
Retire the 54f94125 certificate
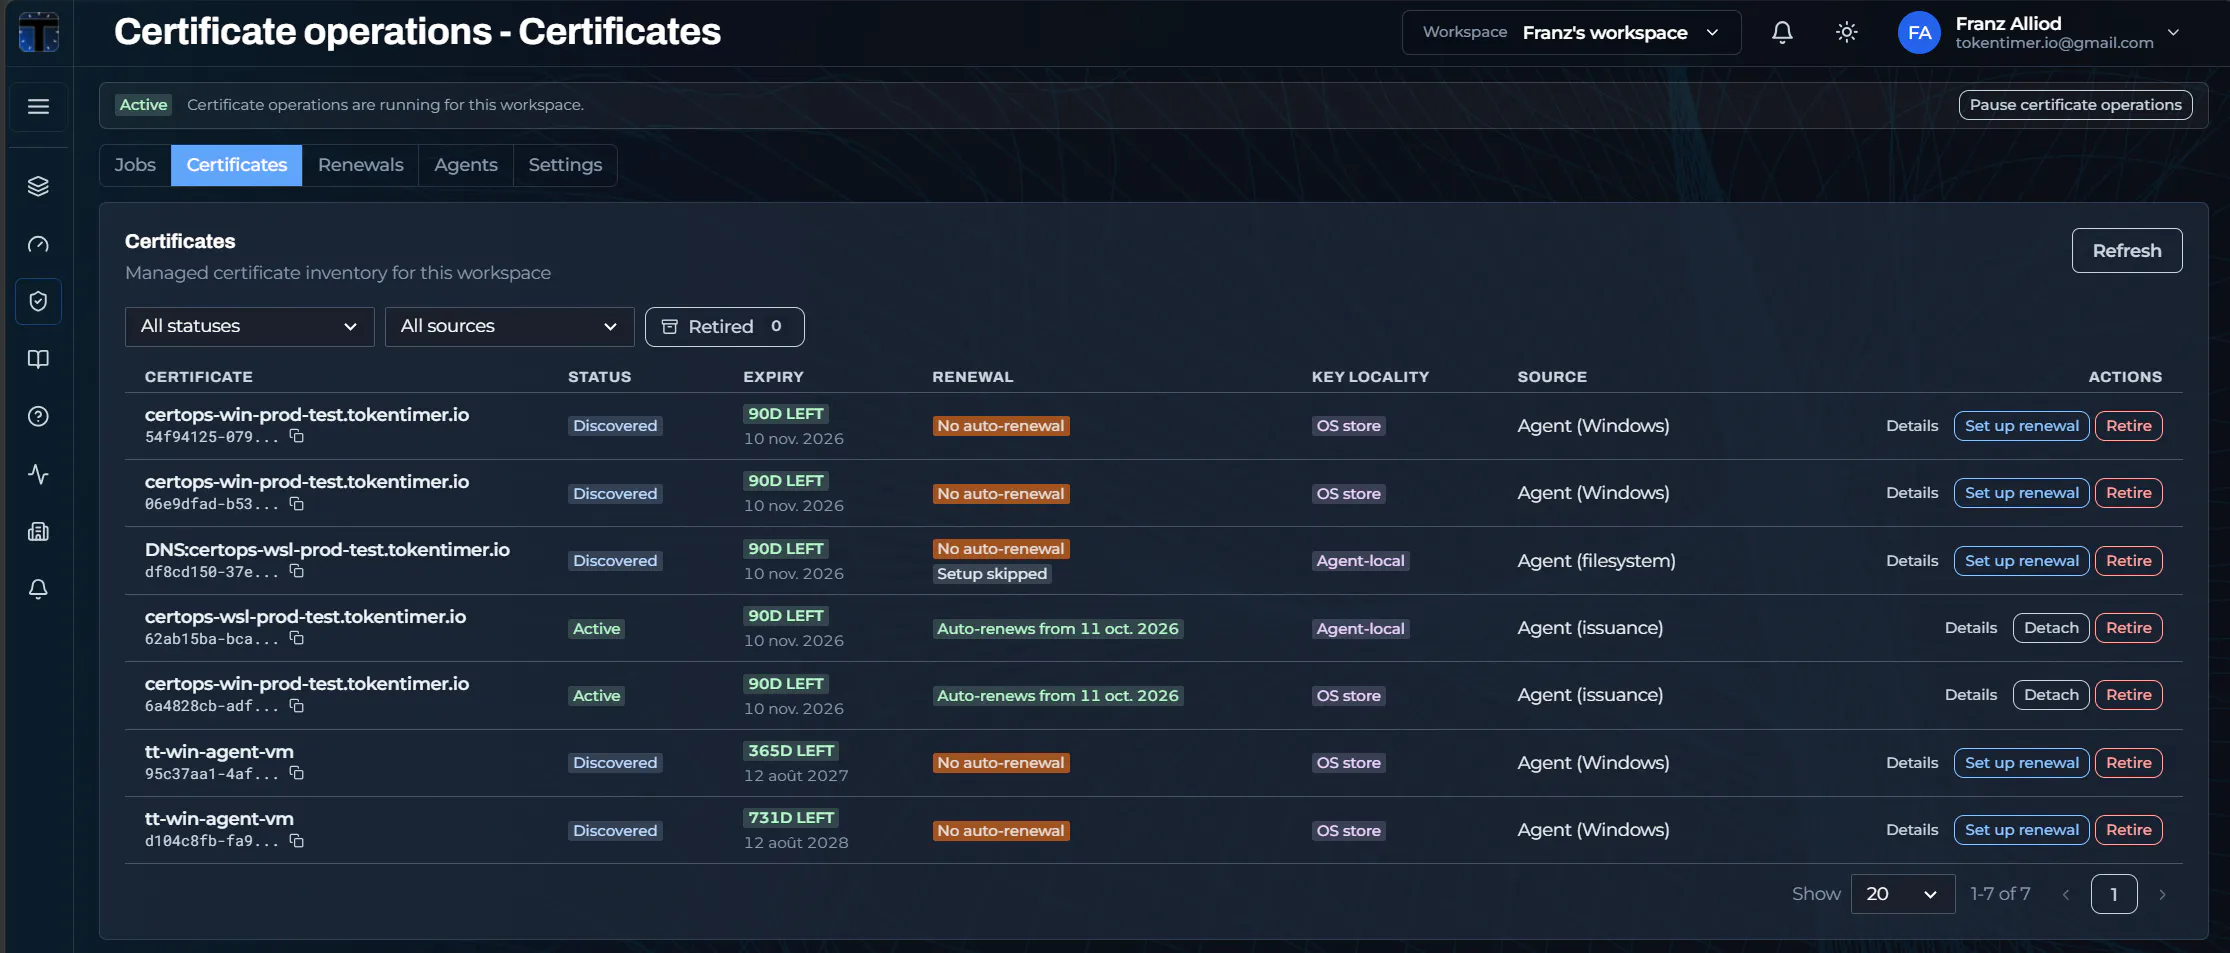[x=2128, y=426]
